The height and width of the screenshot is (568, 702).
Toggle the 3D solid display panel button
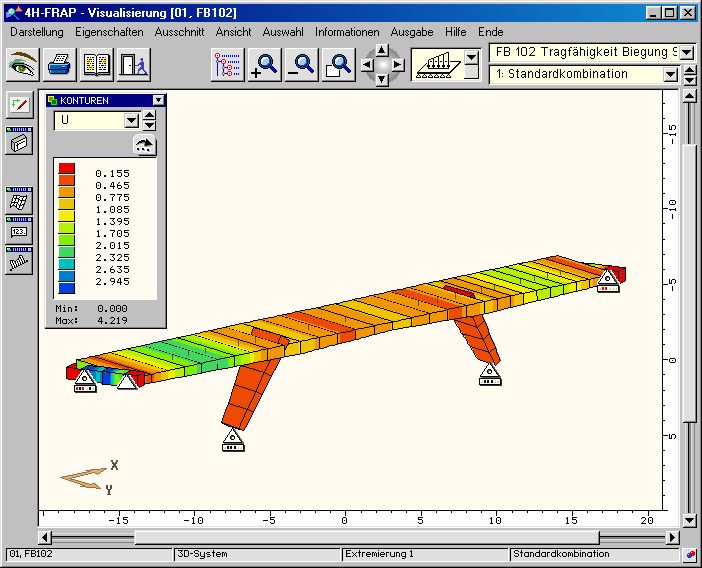[19, 142]
